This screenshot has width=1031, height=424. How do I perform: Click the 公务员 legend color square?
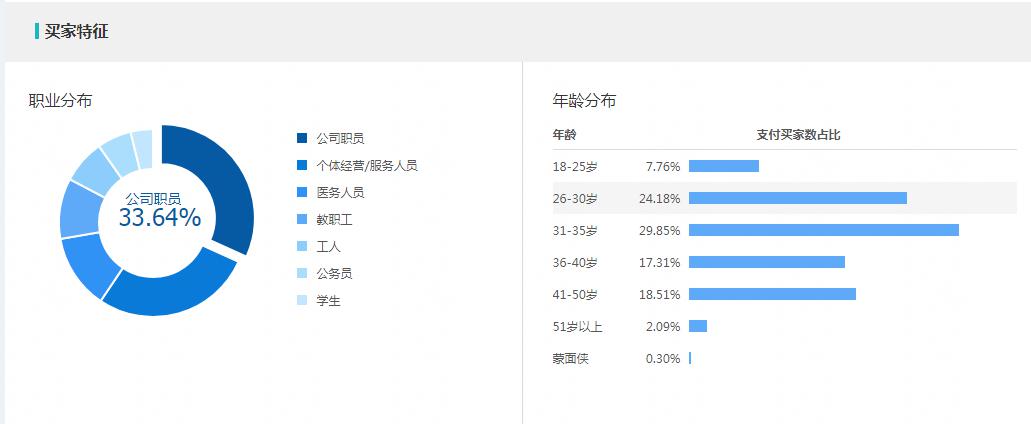[302, 273]
